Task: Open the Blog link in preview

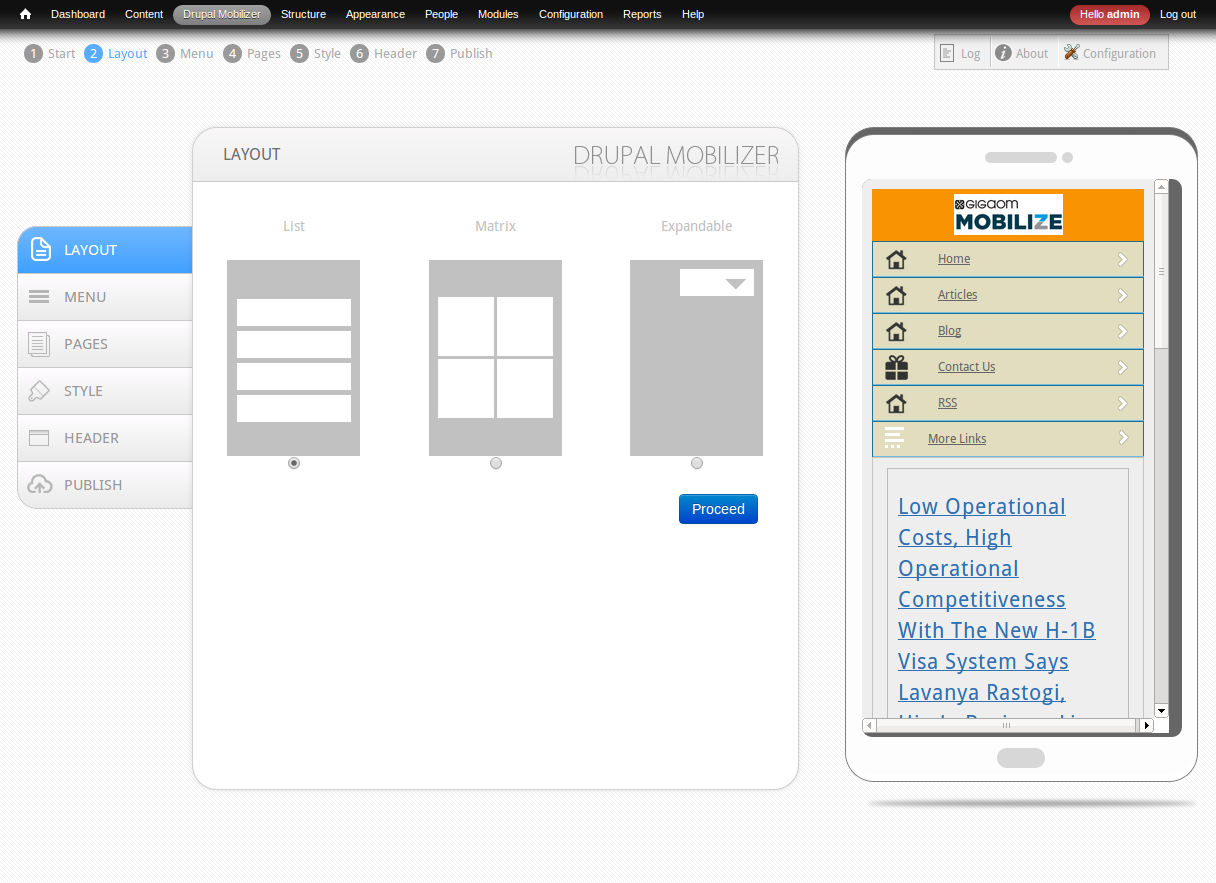Action: pos(948,330)
